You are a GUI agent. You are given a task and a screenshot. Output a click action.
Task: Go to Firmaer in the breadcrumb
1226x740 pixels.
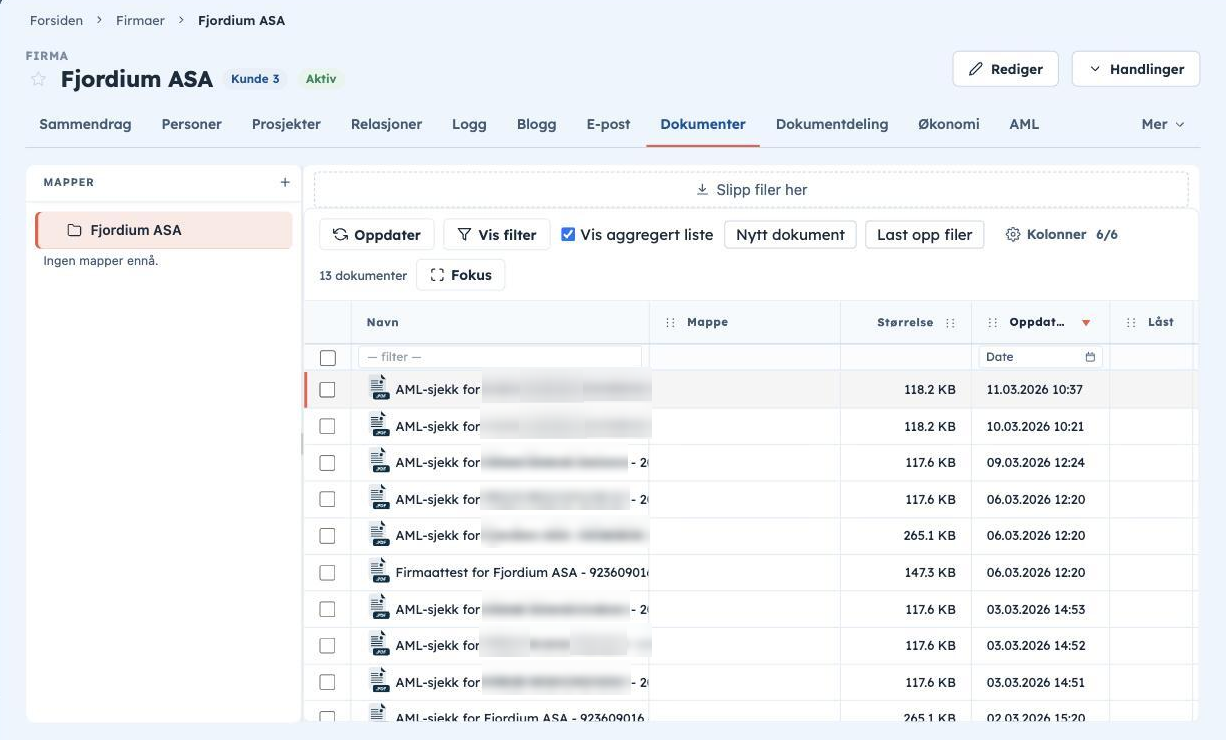pos(140,20)
